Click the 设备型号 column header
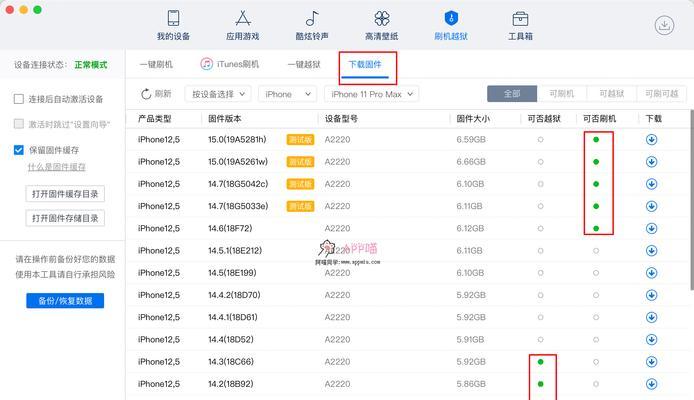 click(341, 119)
